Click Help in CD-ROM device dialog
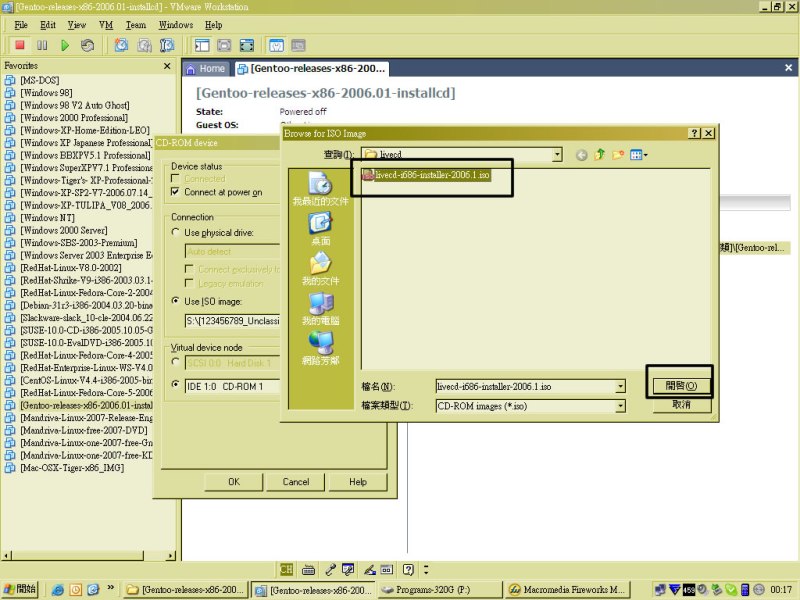The height and width of the screenshot is (600, 800). coord(358,482)
